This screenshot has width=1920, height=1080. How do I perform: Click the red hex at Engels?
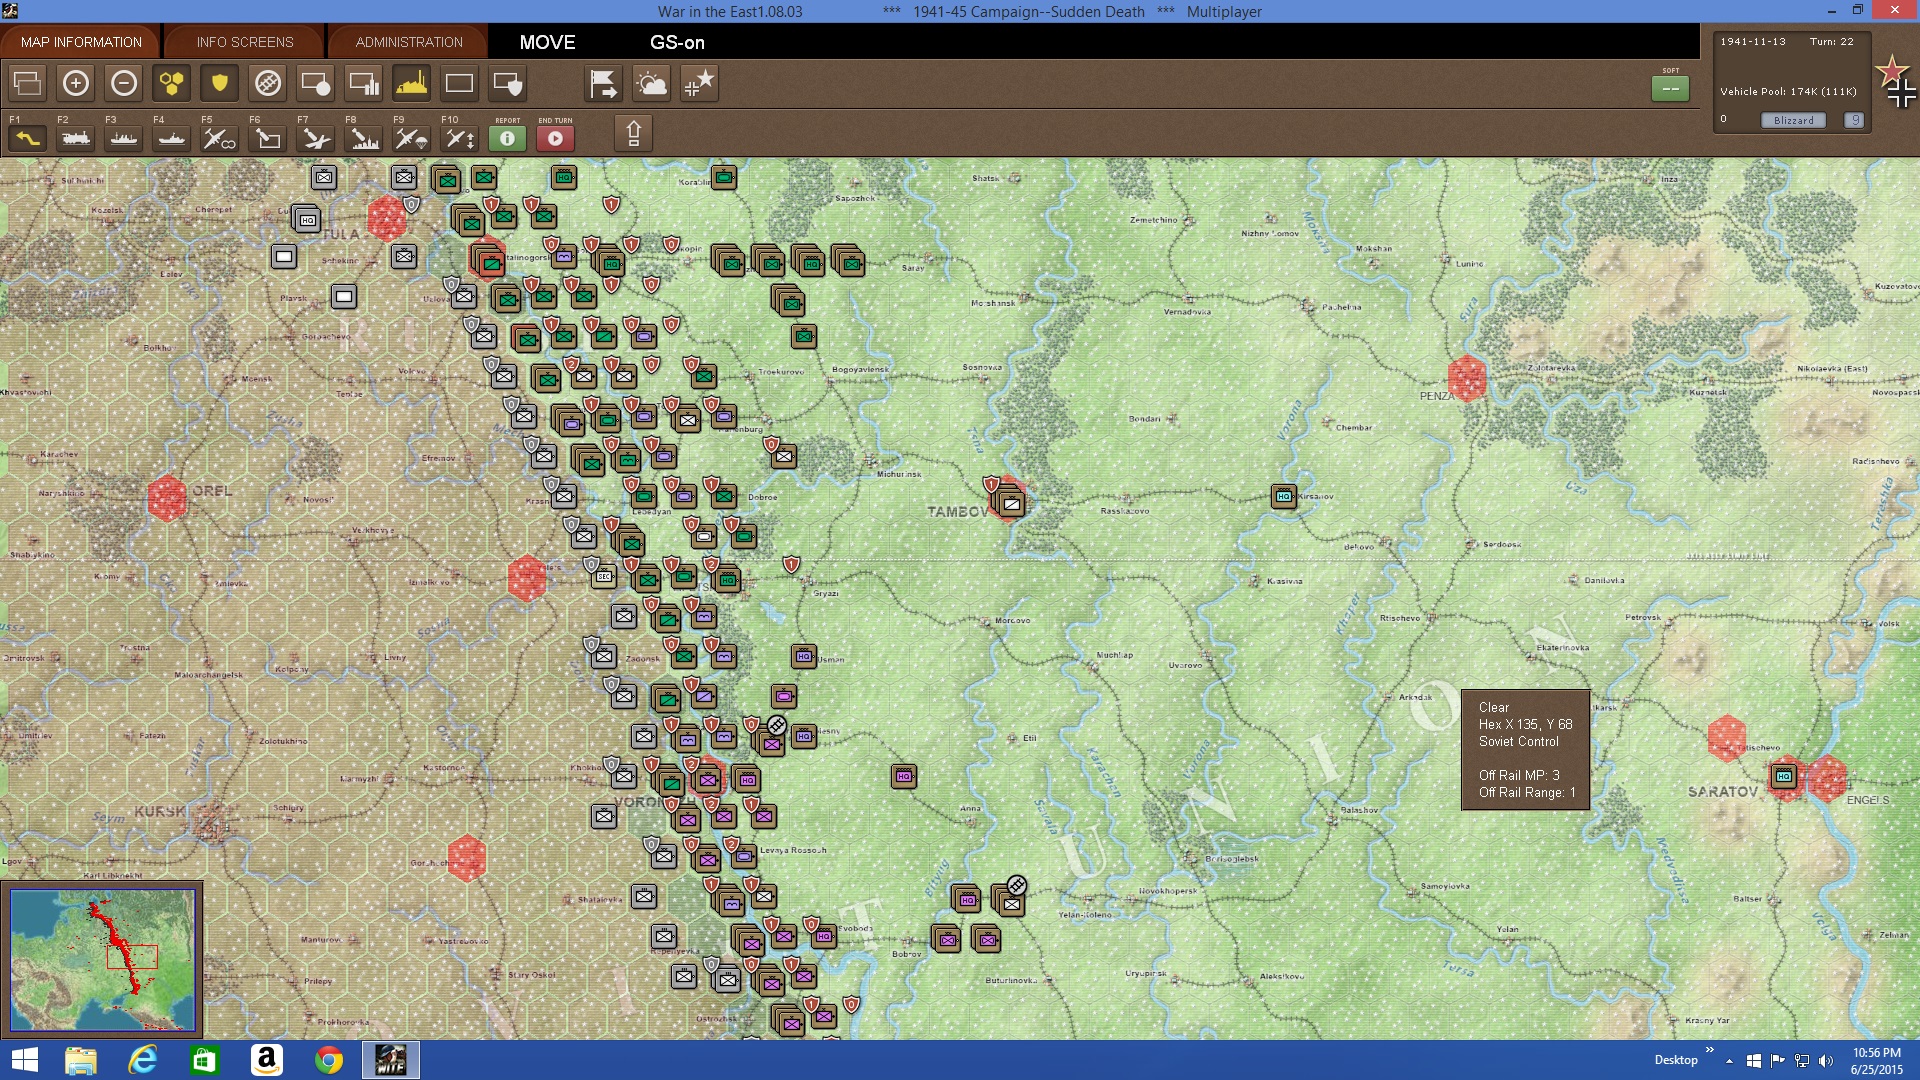pos(1828,778)
